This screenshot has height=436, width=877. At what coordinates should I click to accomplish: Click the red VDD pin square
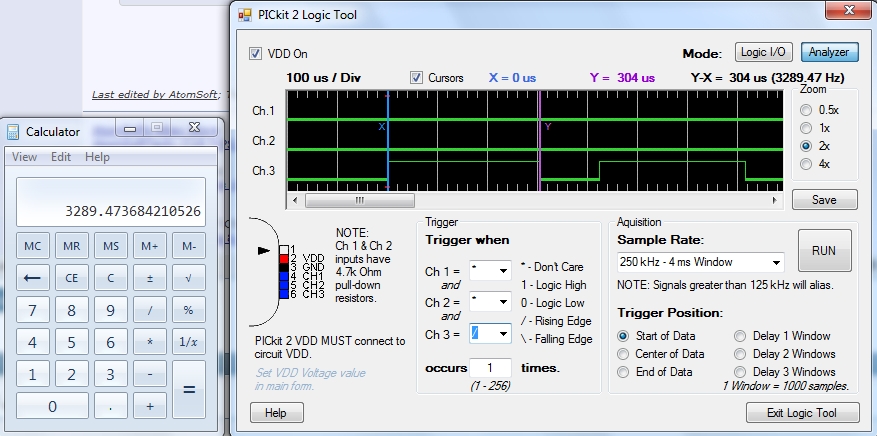click(284, 259)
